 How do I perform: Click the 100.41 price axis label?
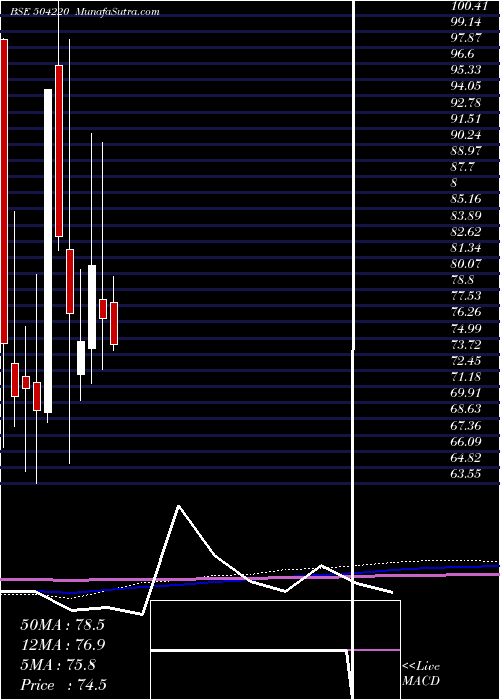(x=468, y=7)
